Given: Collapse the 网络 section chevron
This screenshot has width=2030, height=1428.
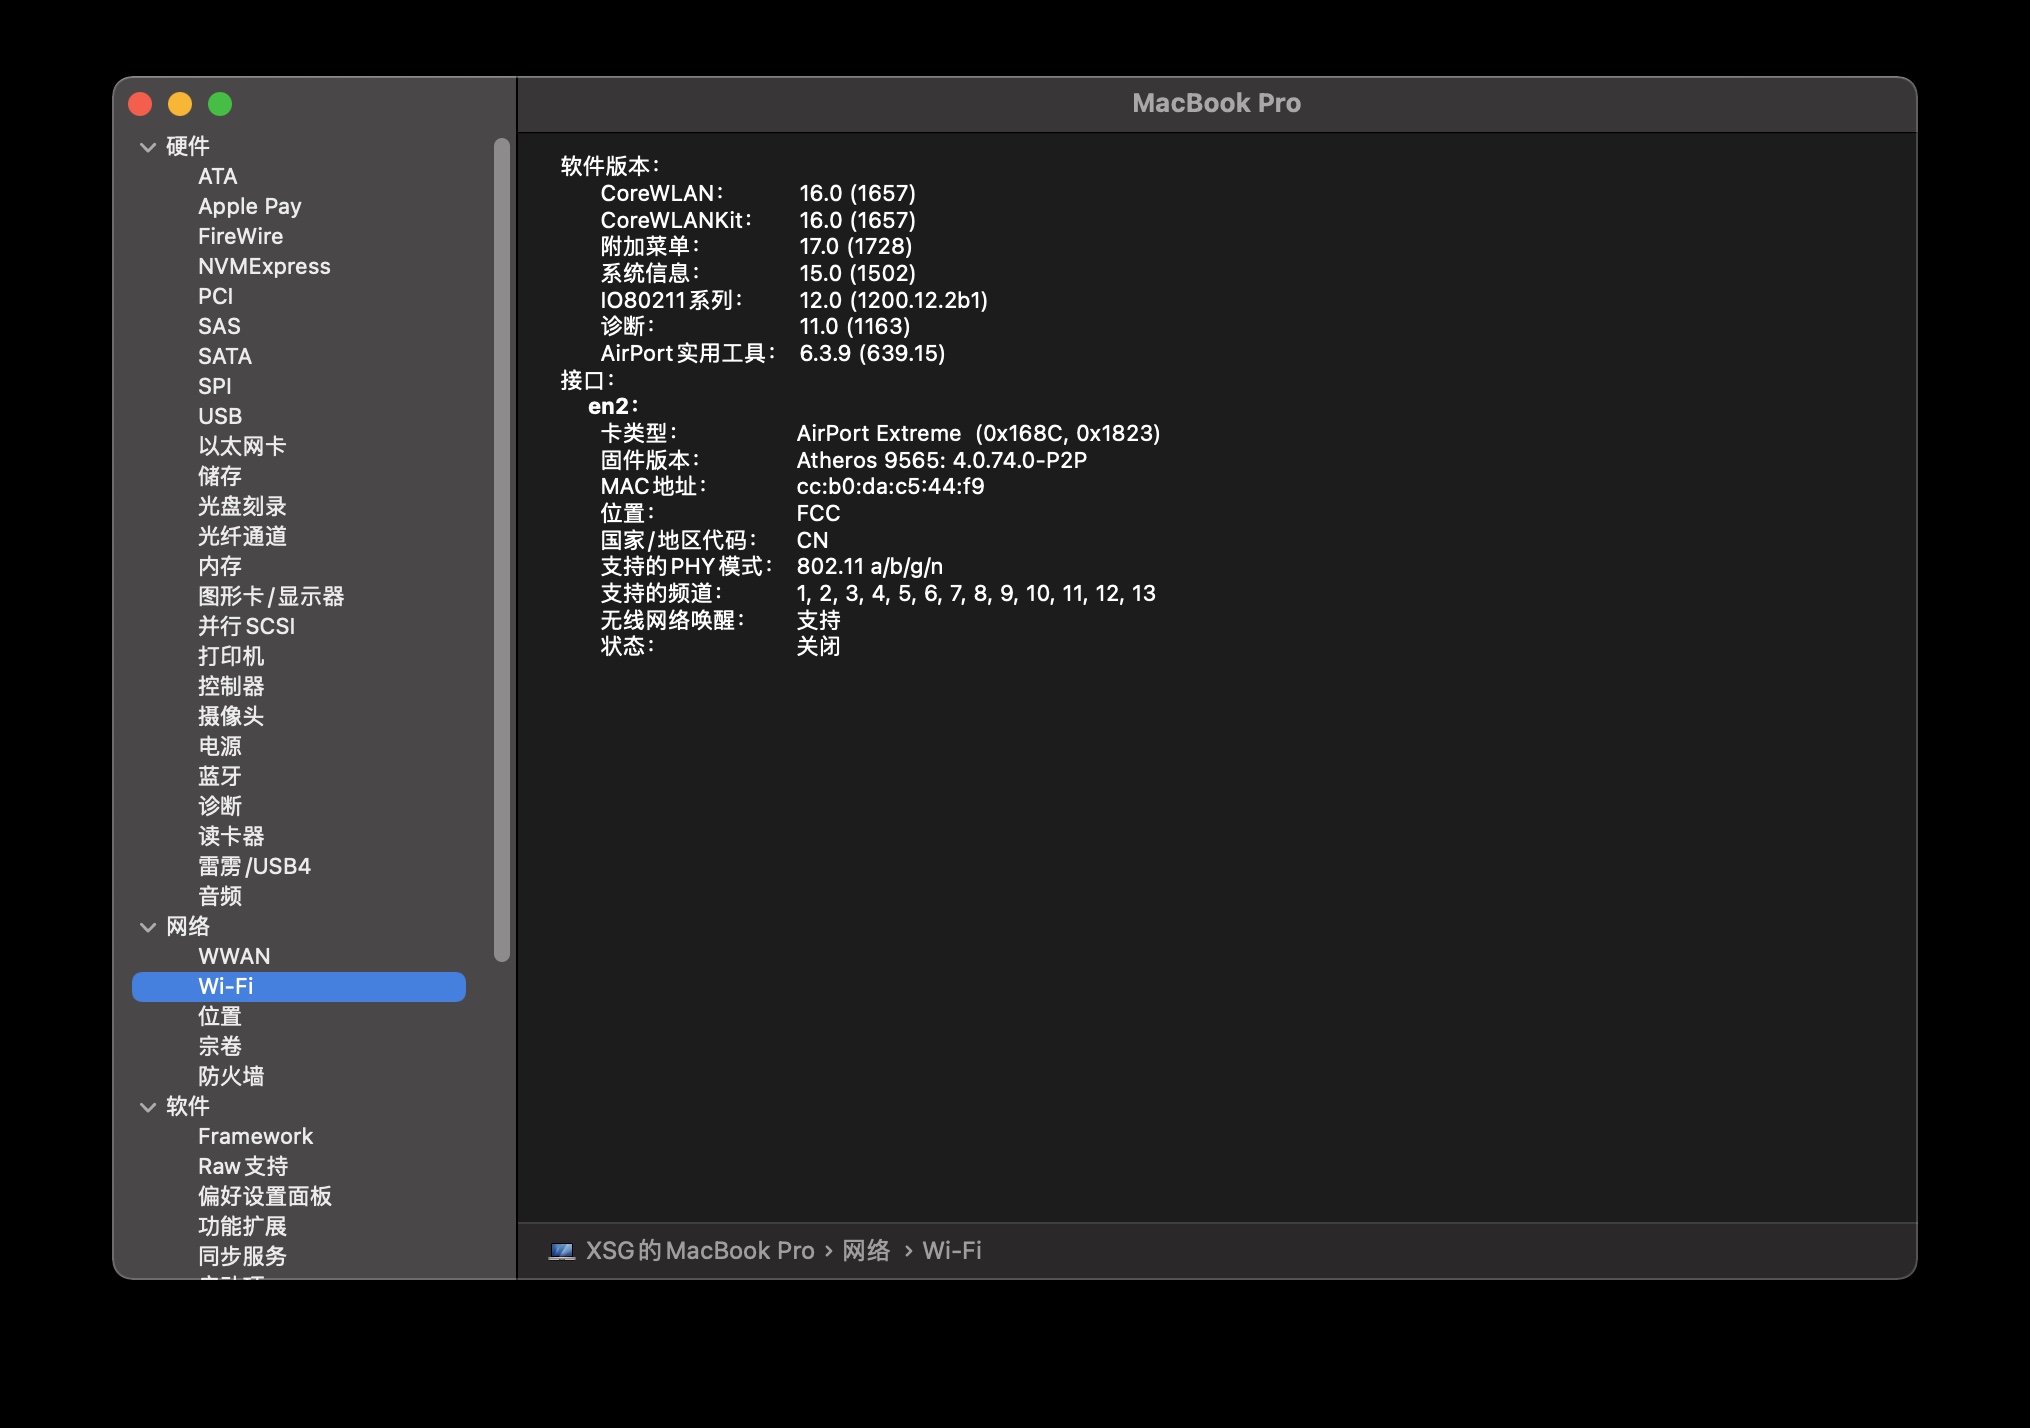Looking at the screenshot, I should pyautogui.click(x=148, y=927).
